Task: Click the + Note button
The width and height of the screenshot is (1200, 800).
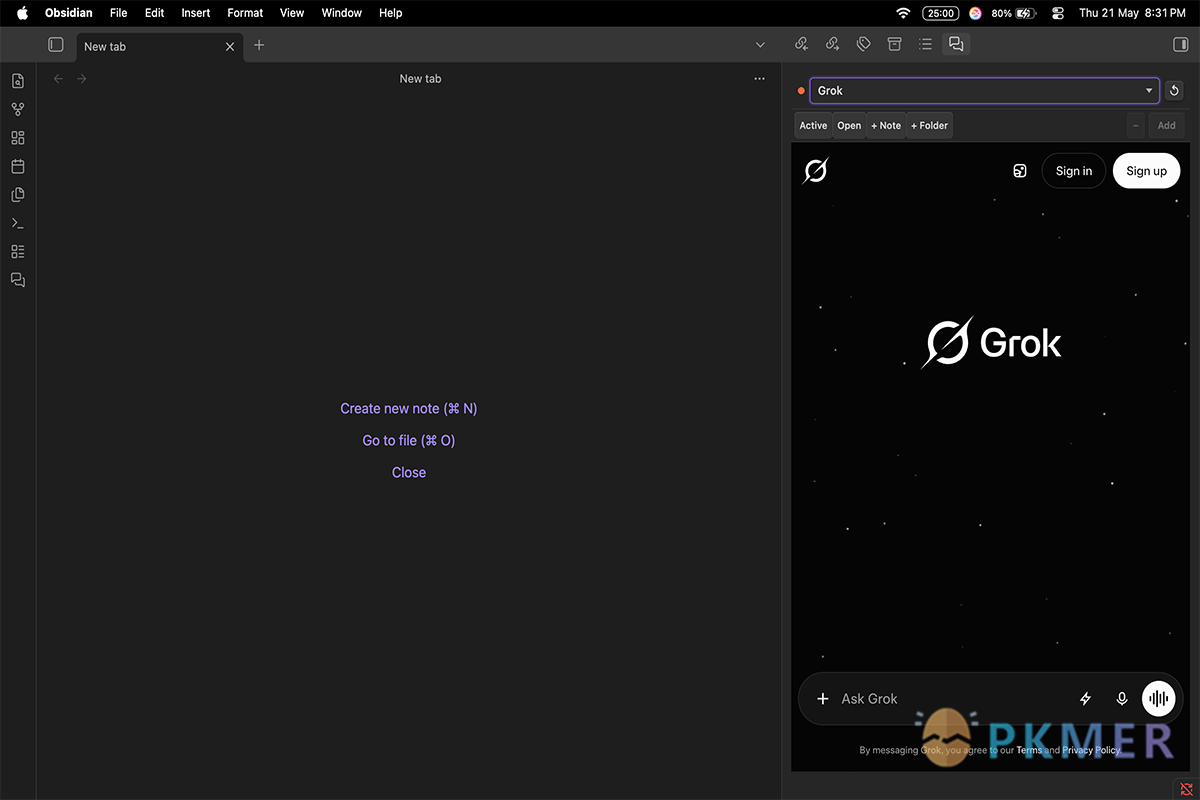Action: pos(886,125)
